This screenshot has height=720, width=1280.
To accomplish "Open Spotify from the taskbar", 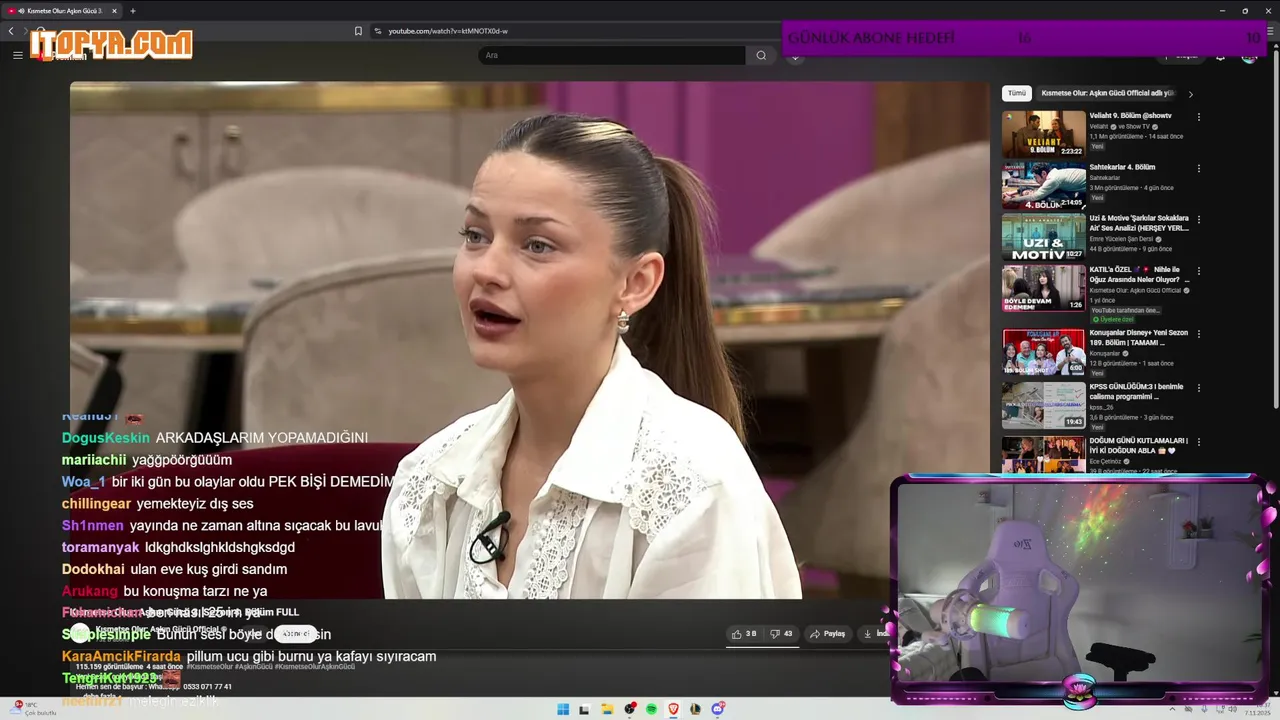I will pyautogui.click(x=651, y=709).
